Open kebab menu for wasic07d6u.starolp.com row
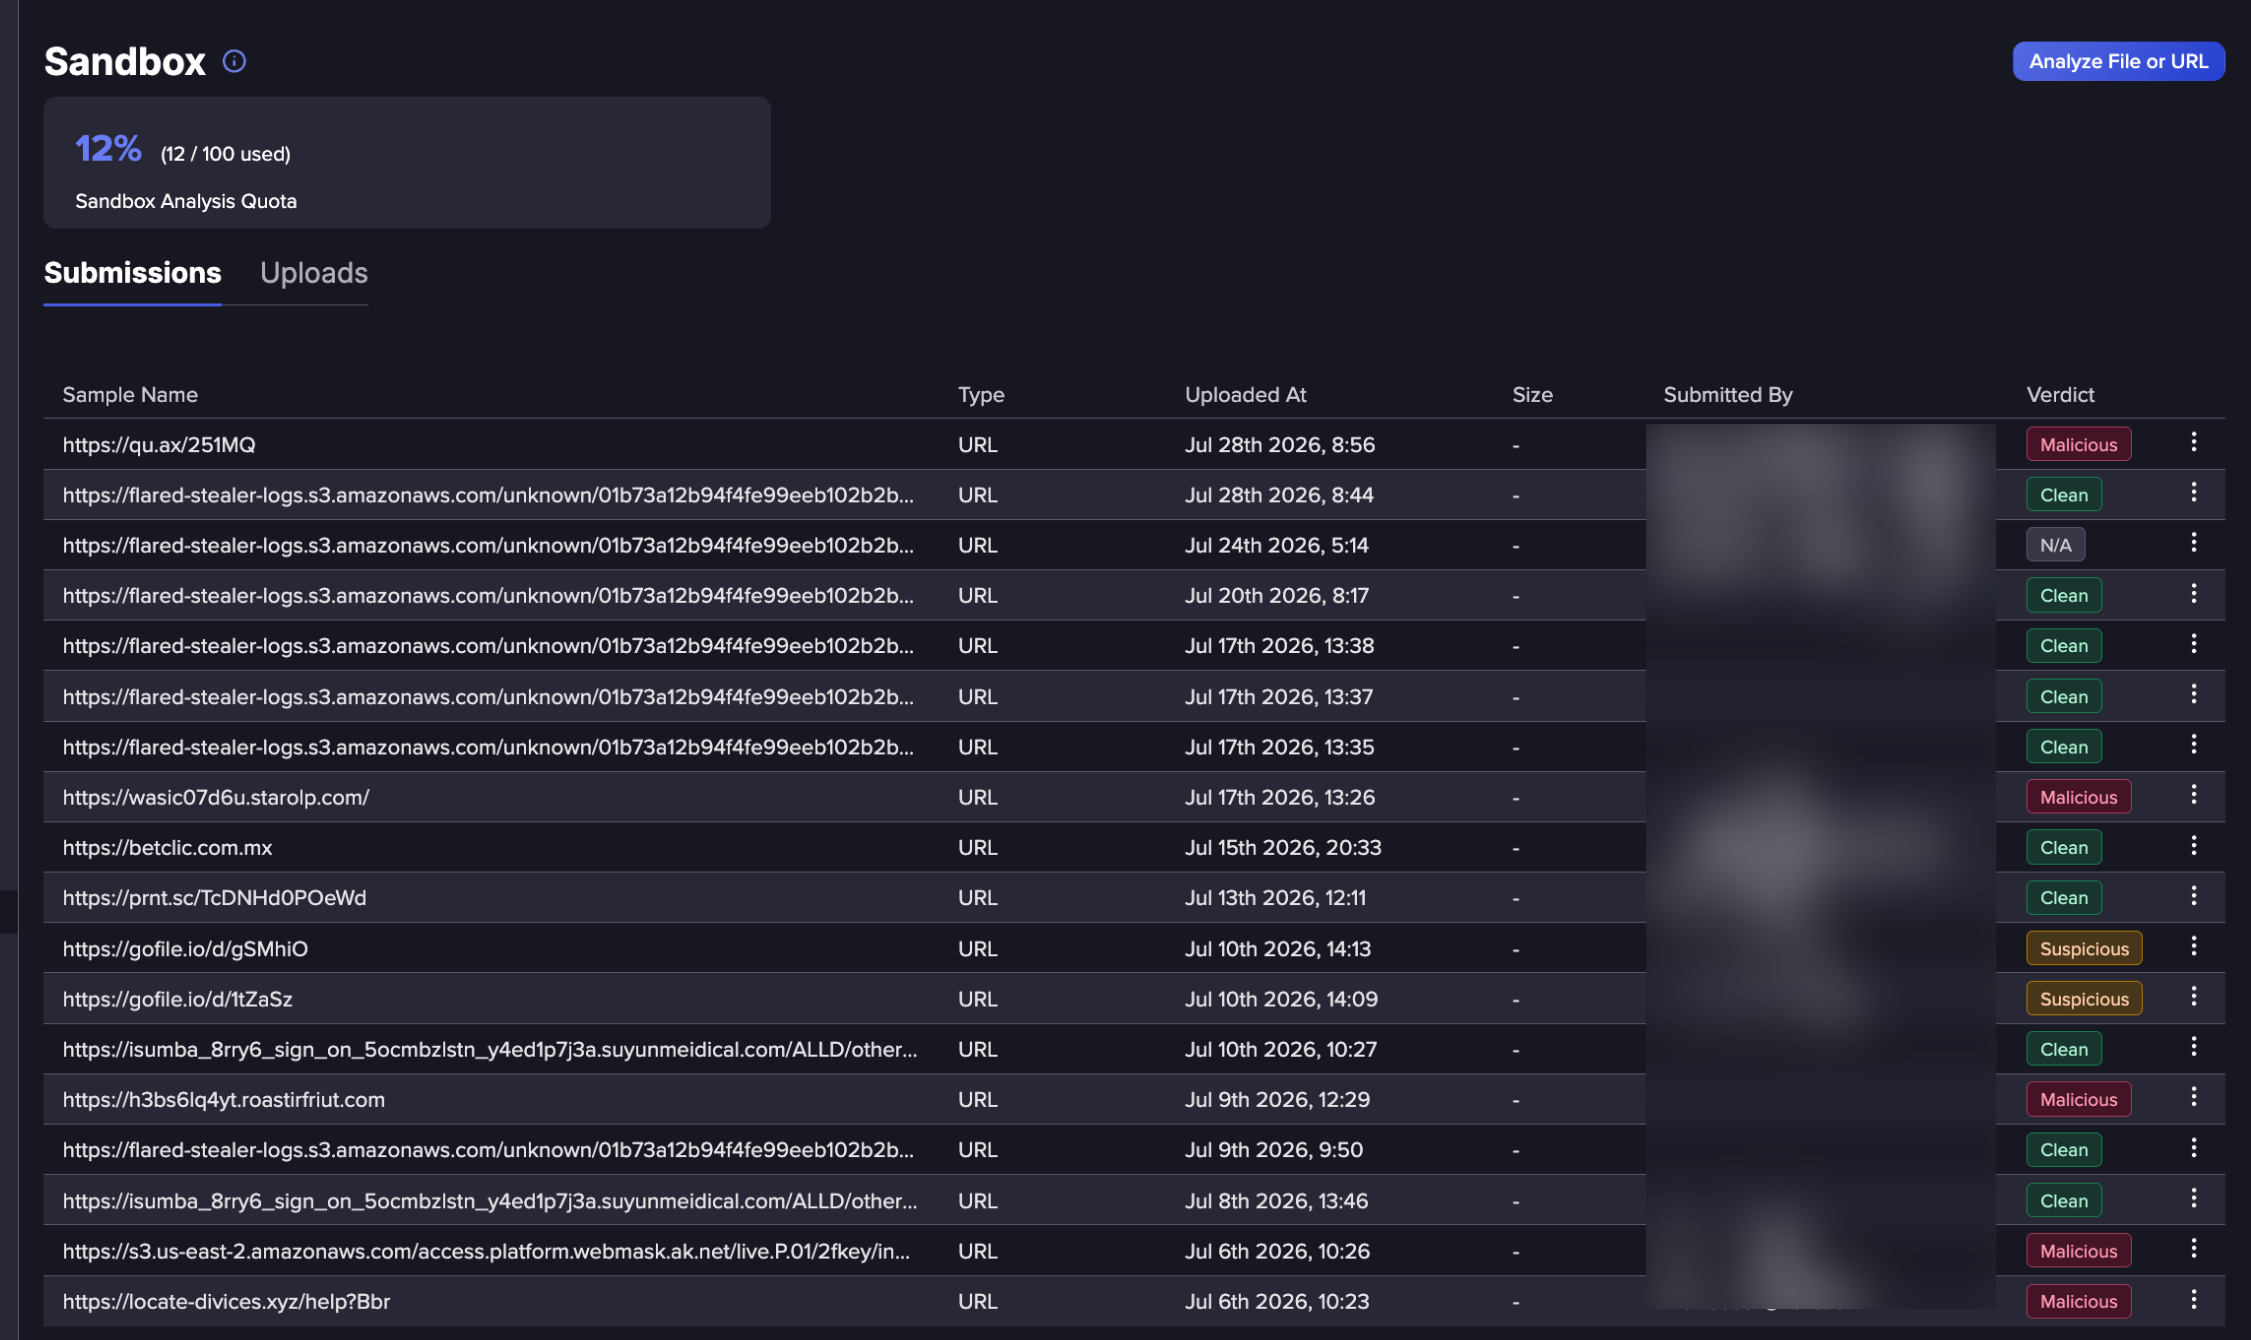 tap(2193, 795)
